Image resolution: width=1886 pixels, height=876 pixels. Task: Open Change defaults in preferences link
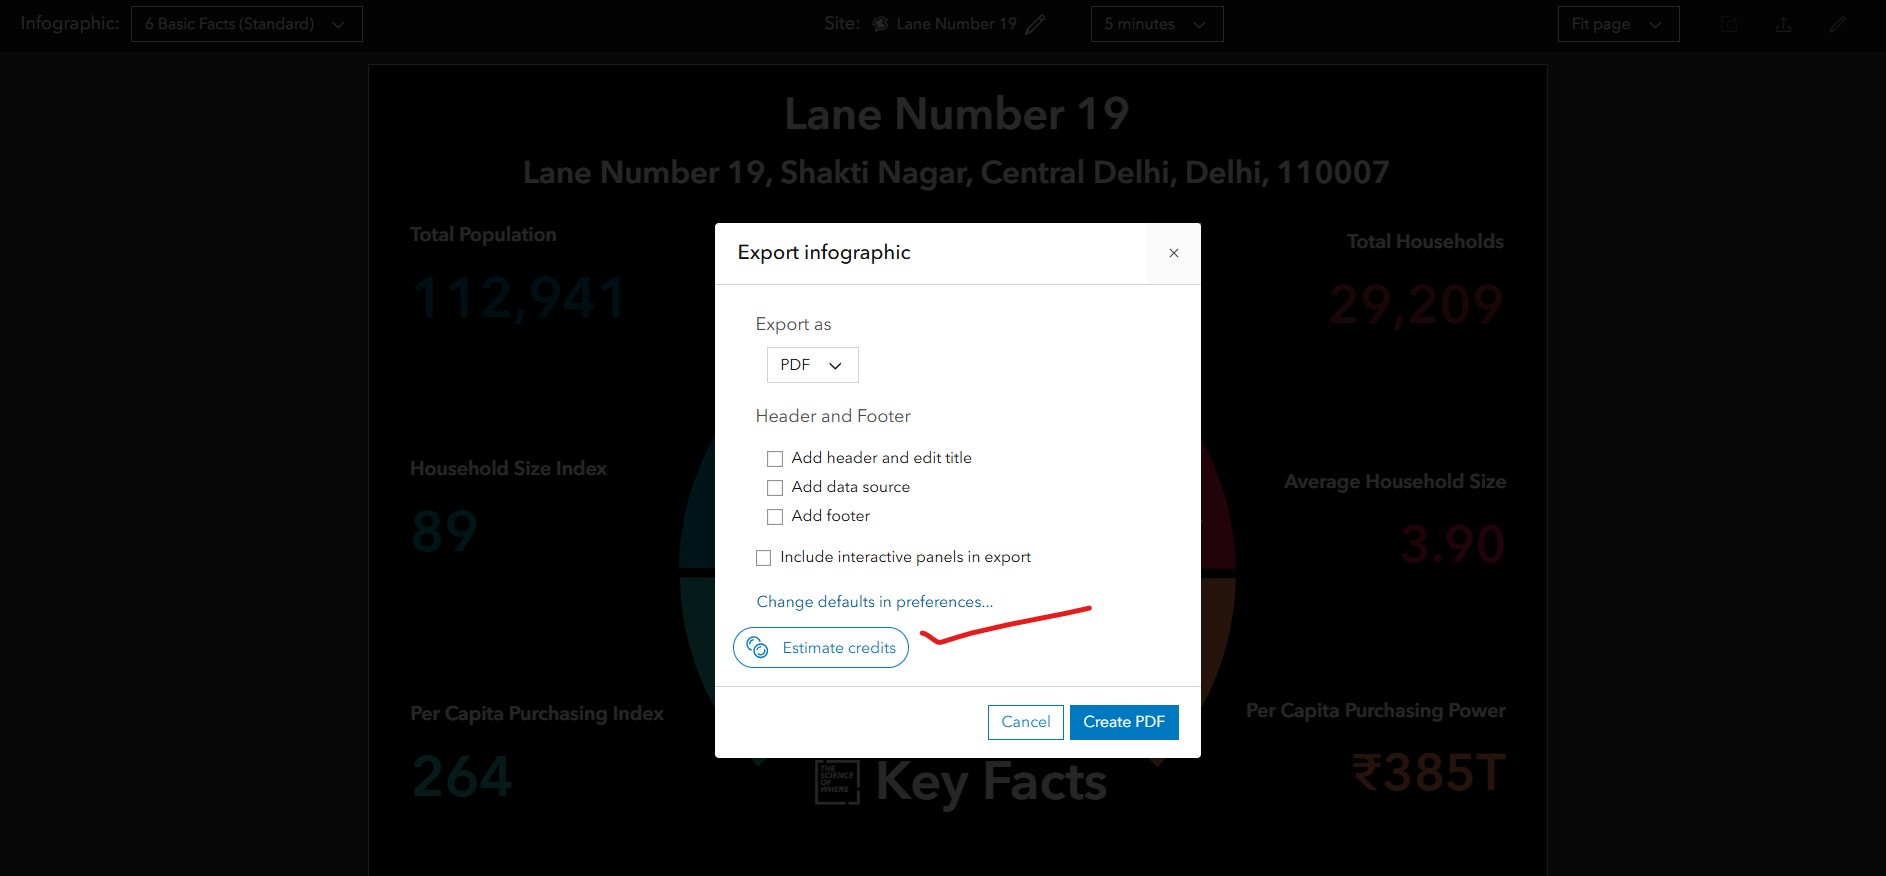click(875, 602)
